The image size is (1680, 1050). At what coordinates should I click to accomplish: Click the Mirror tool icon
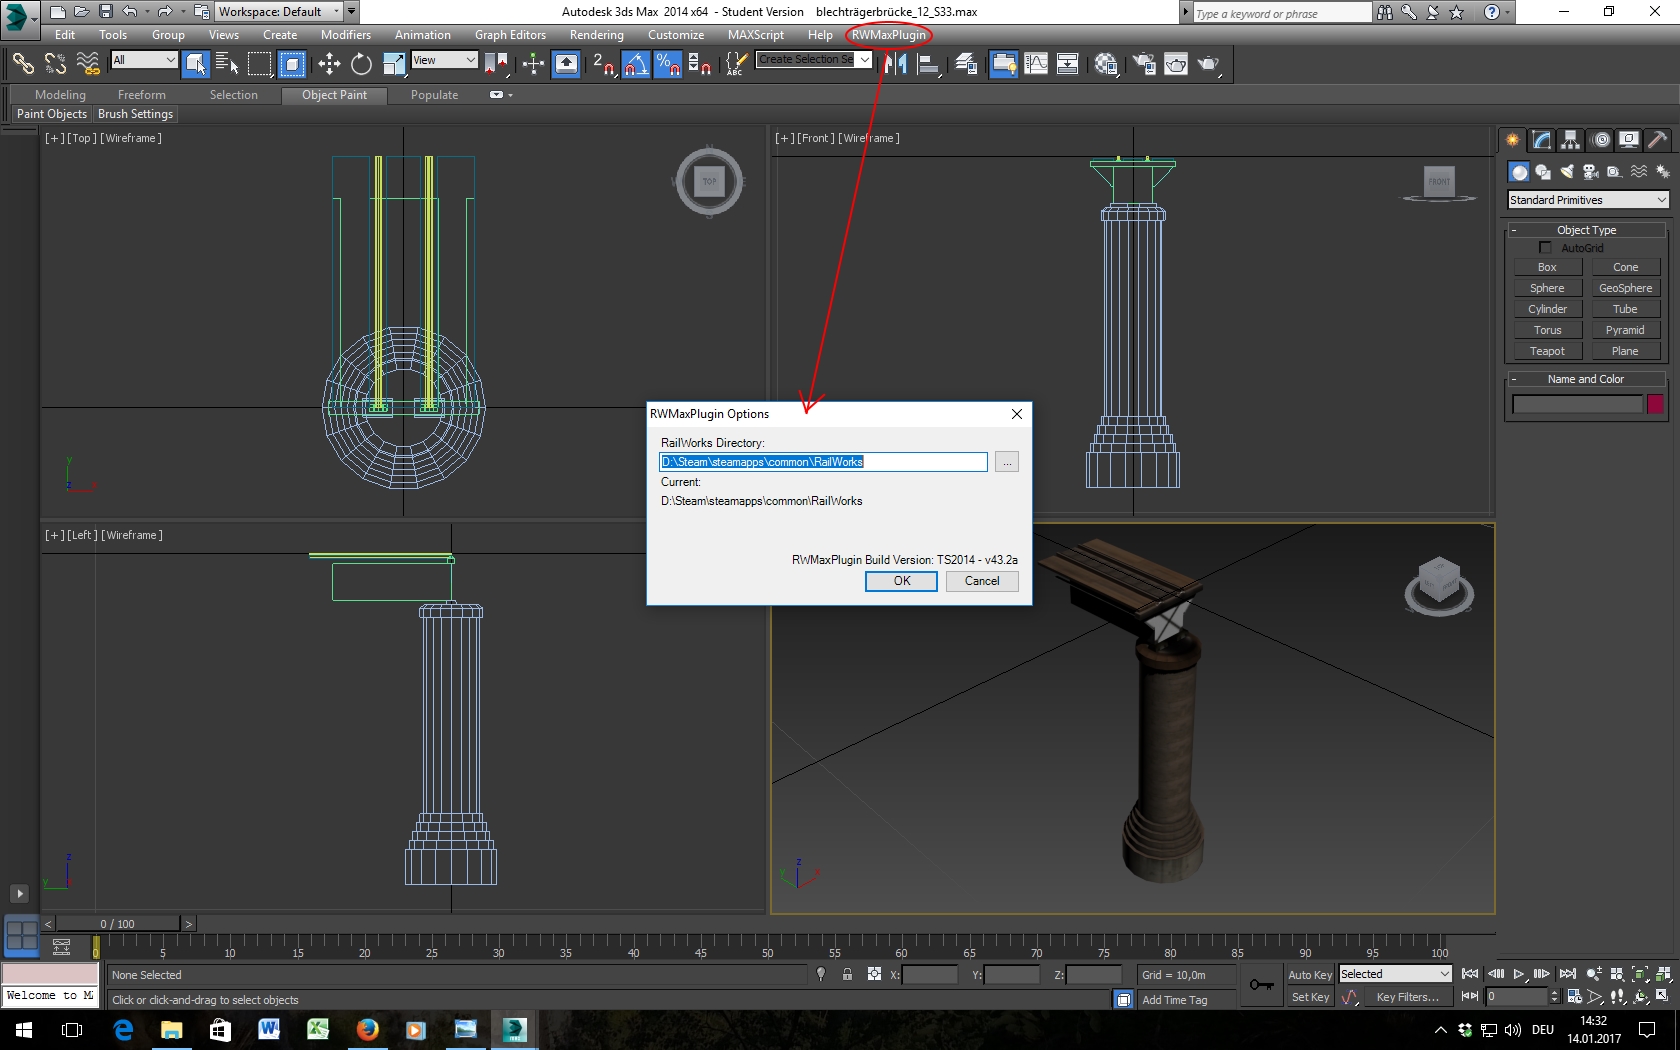(895, 64)
